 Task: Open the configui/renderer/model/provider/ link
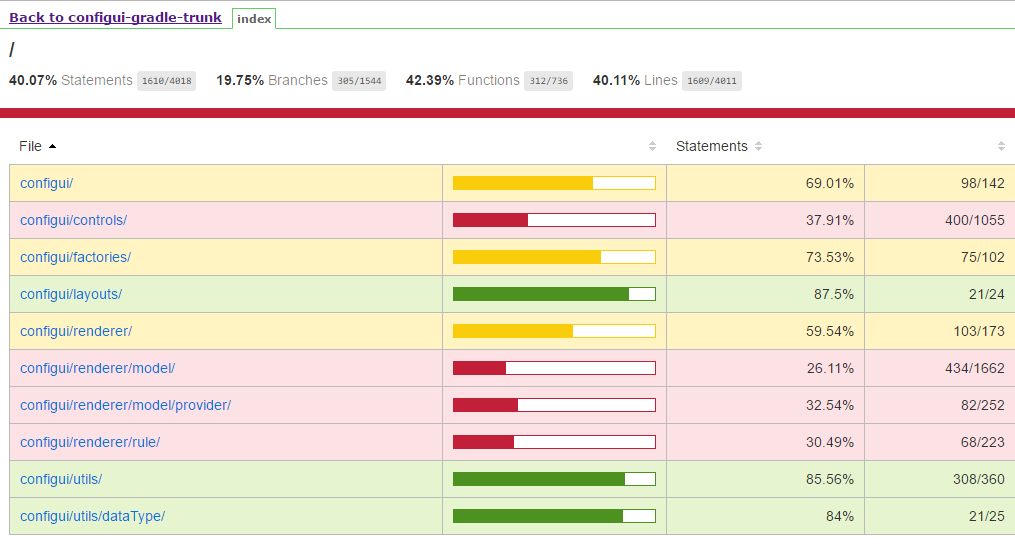tap(125, 405)
